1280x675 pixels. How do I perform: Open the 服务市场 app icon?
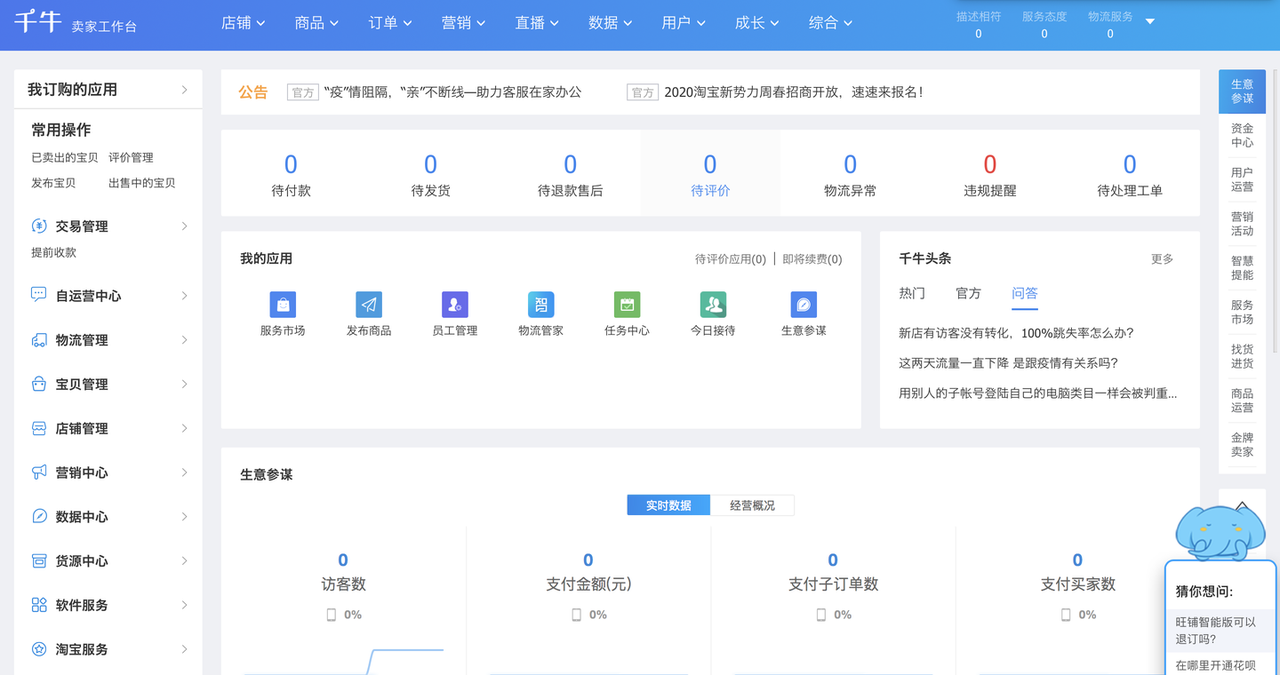[282, 305]
